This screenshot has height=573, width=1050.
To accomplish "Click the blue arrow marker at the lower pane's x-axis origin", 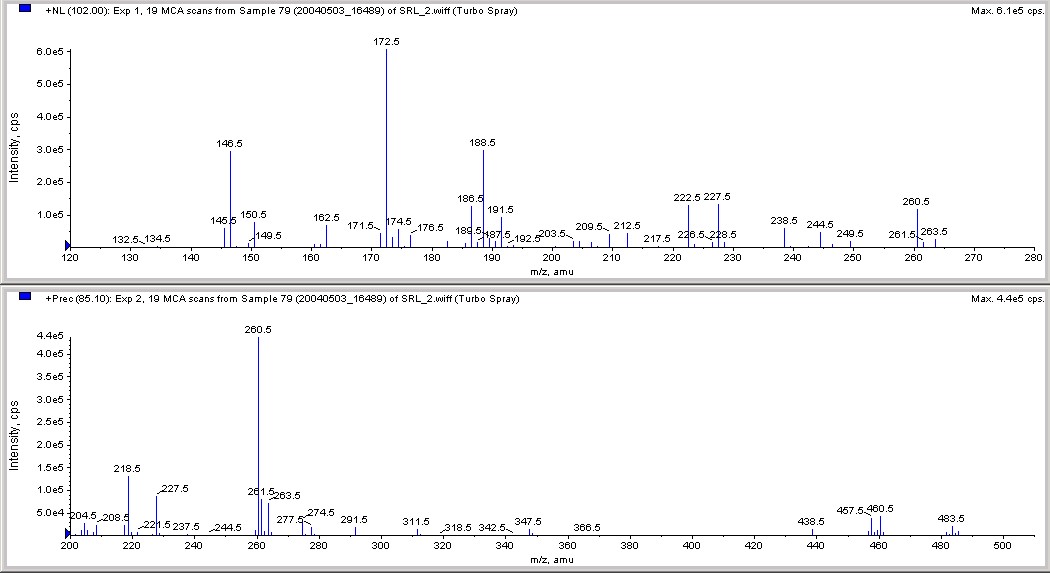I will pyautogui.click(x=67, y=534).
